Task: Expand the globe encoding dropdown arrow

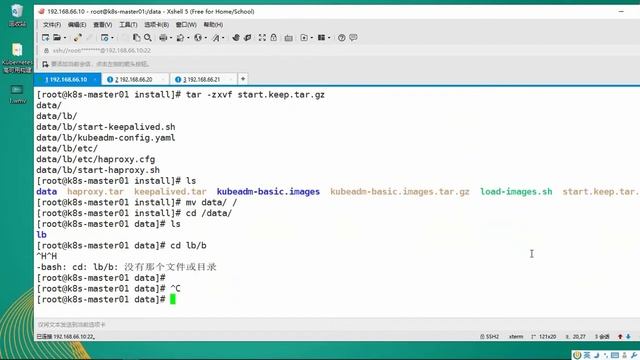Action: (x=205, y=38)
